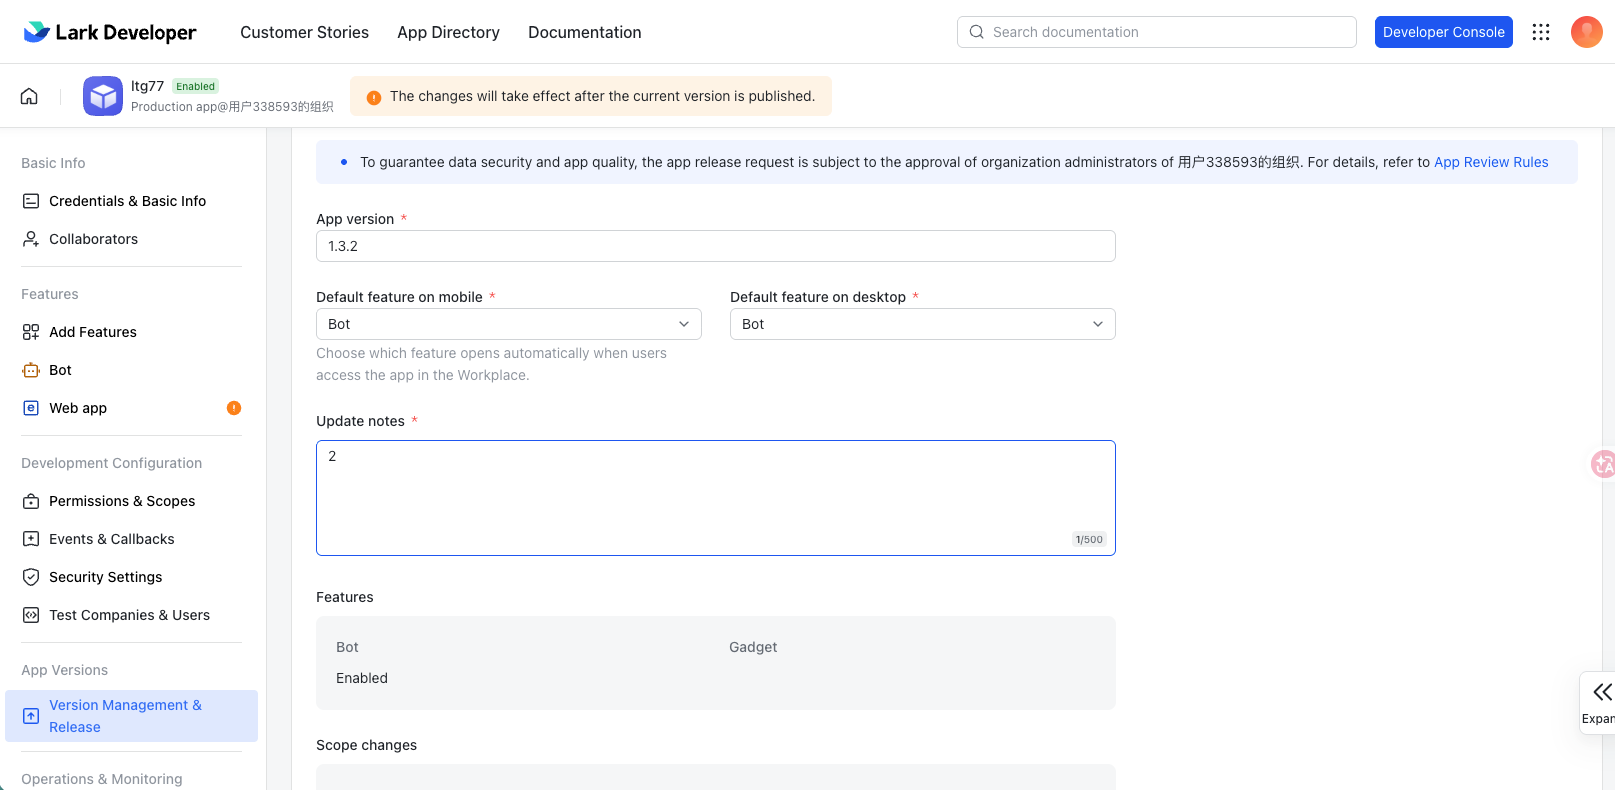Viewport: 1615px width, 790px height.
Task: Click the home icon in breadcrumb bar
Action: (x=29, y=96)
